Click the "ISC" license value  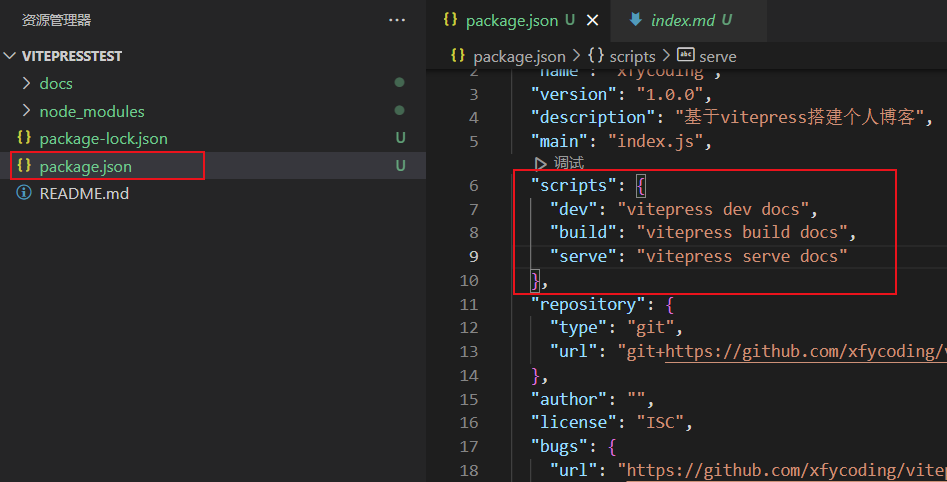coord(661,422)
